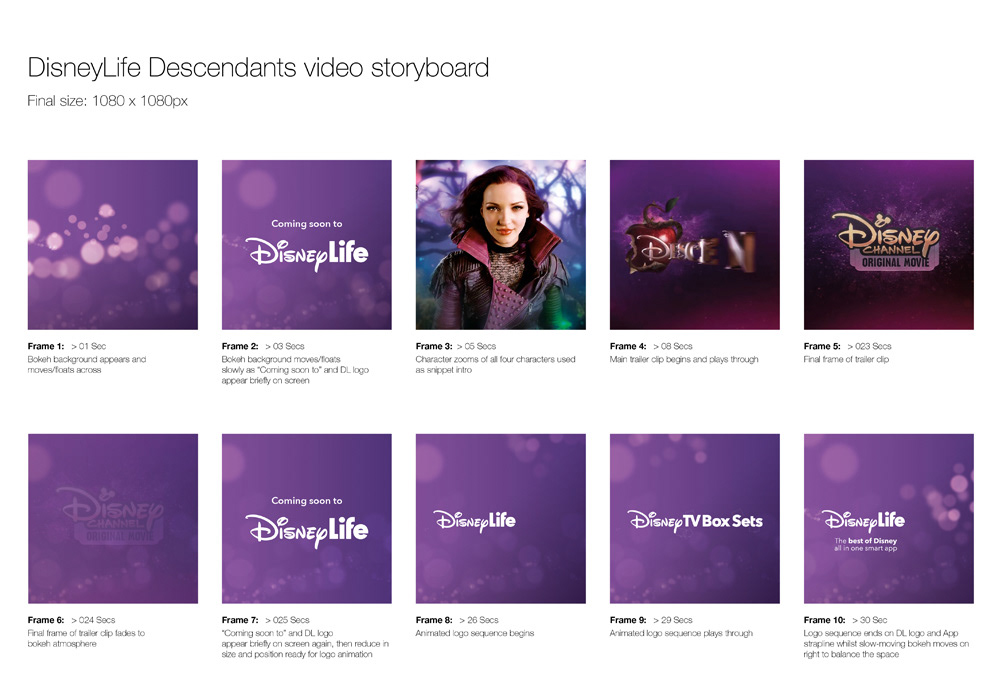Select the Frame 9 Disney TV Box Sets thumbnail
Image resolution: width=1000 pixels, height=700 pixels.
pyautogui.click(x=695, y=519)
